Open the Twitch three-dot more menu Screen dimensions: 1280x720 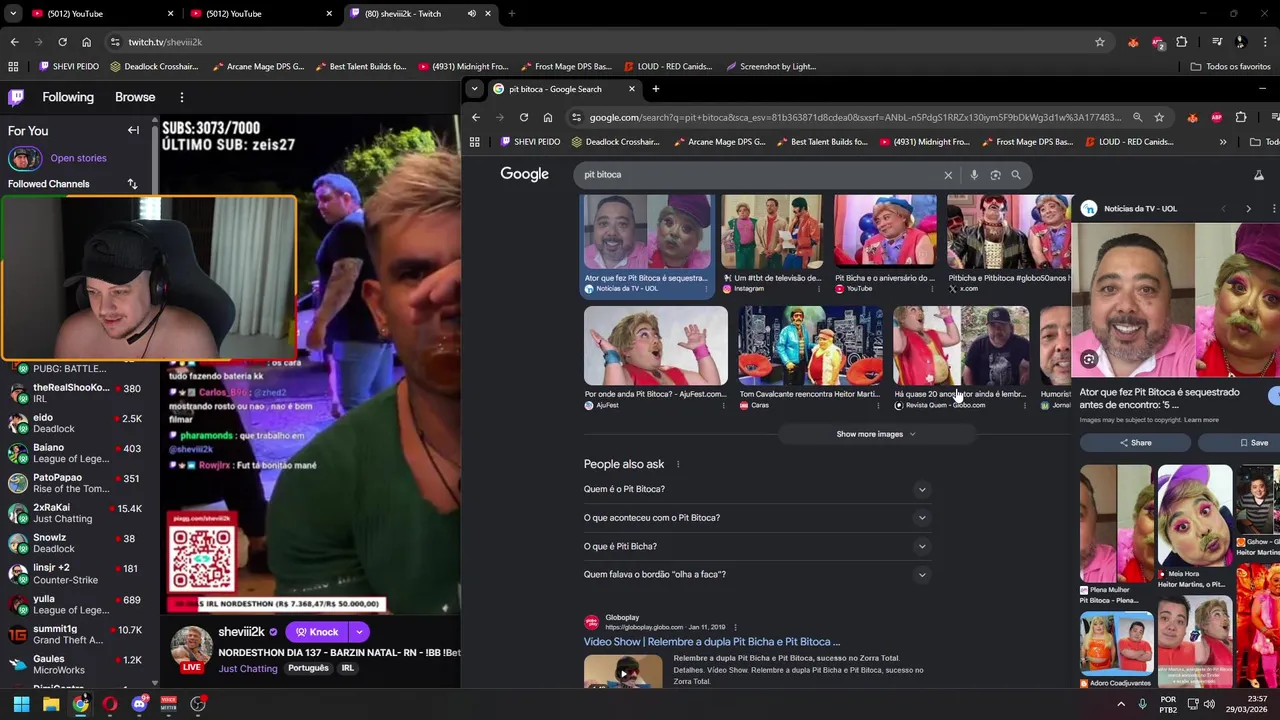pos(181,97)
